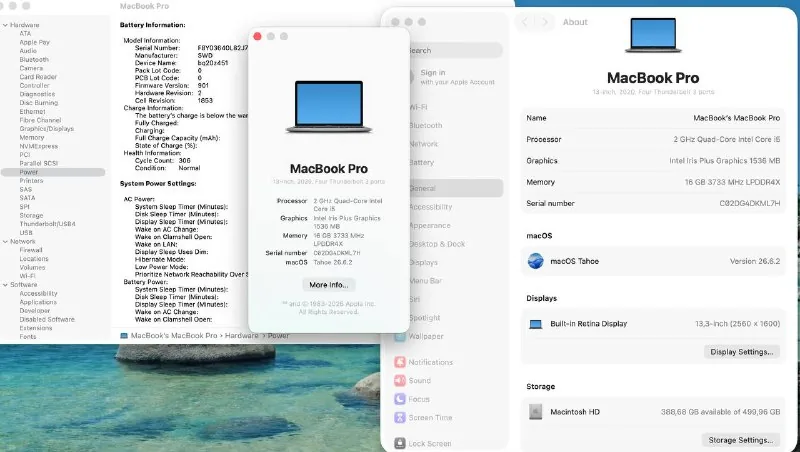Click the Macintosh HD drive icon
Image resolution: width=800 pixels, height=452 pixels.
pos(535,412)
